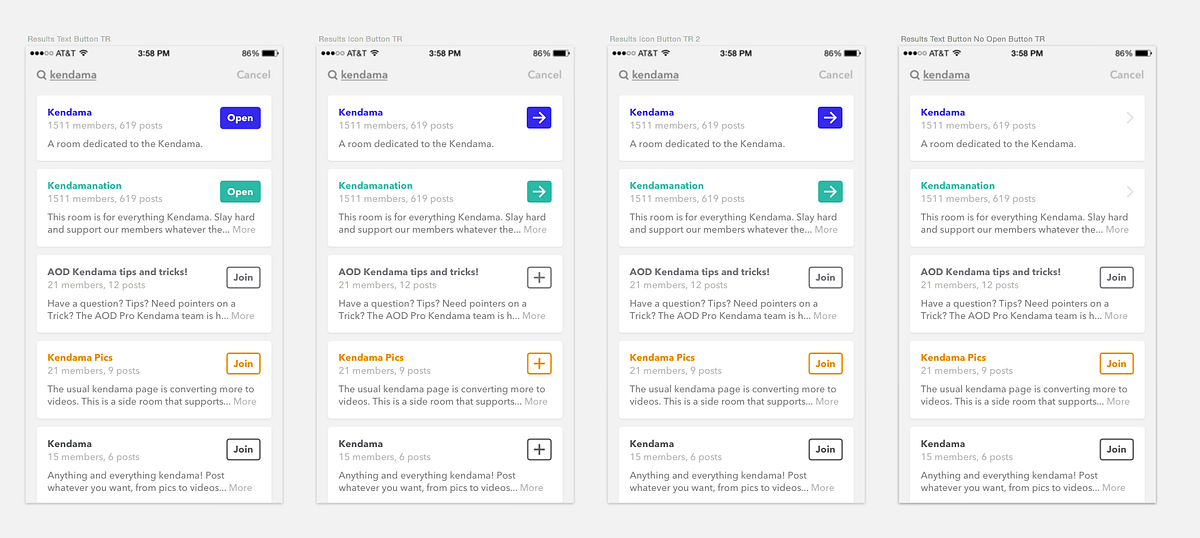
Task: Open Kendama room via chevron in fourth mockup
Action: [x=1130, y=118]
